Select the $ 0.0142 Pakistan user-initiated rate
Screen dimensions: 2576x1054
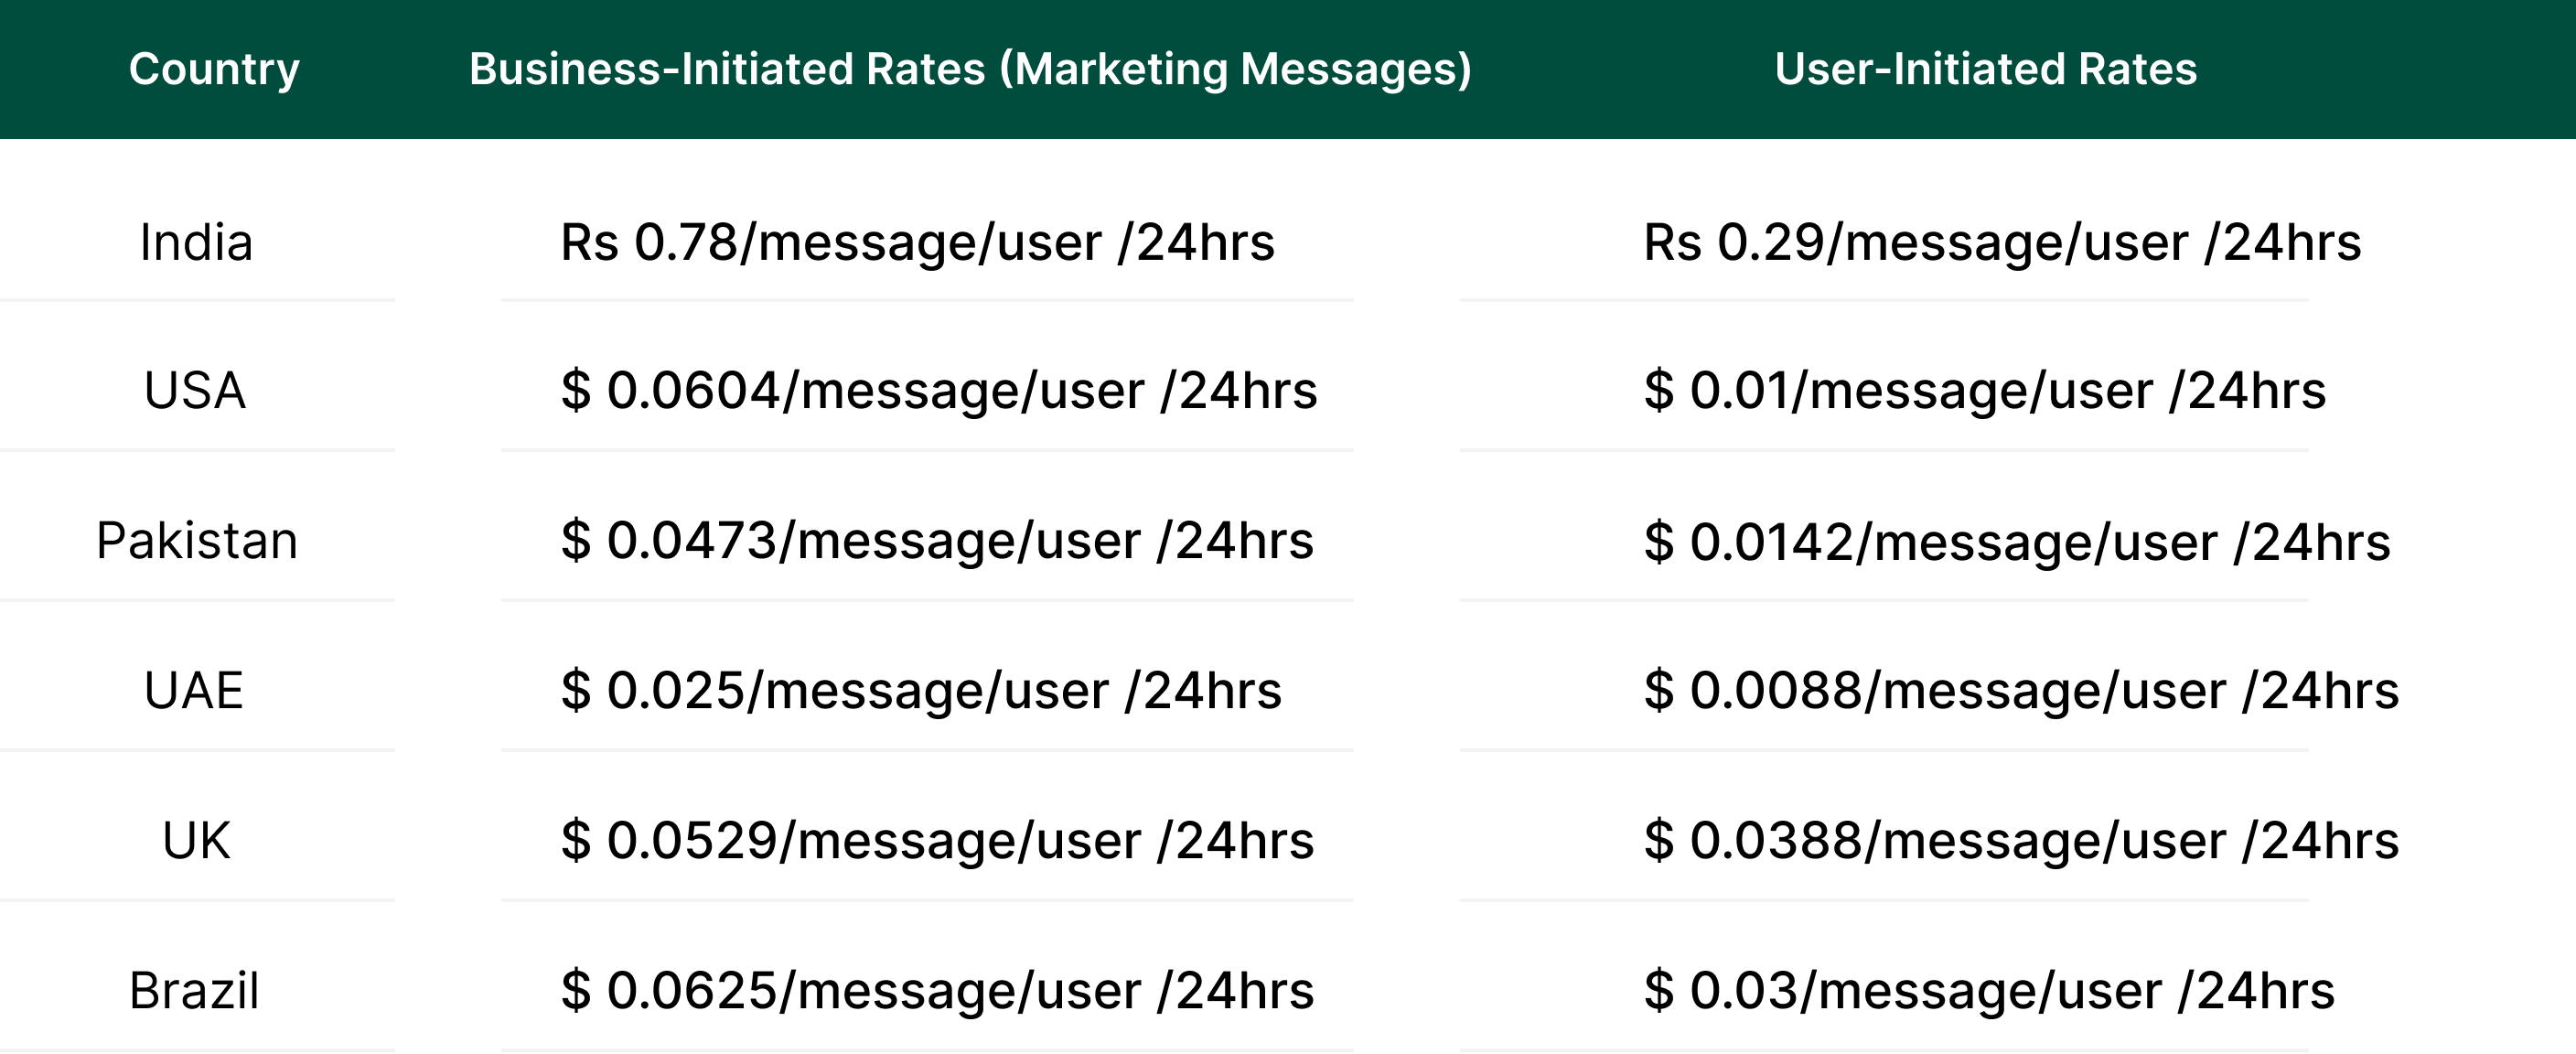click(2016, 542)
